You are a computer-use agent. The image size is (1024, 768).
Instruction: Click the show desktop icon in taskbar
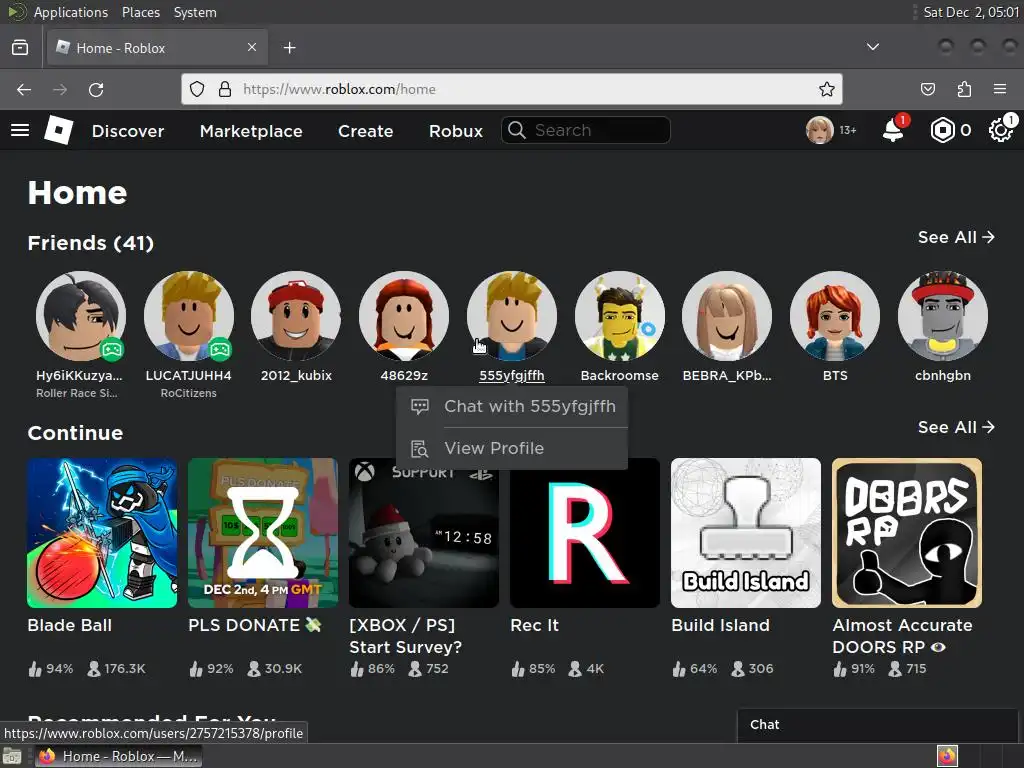click(x=12, y=757)
